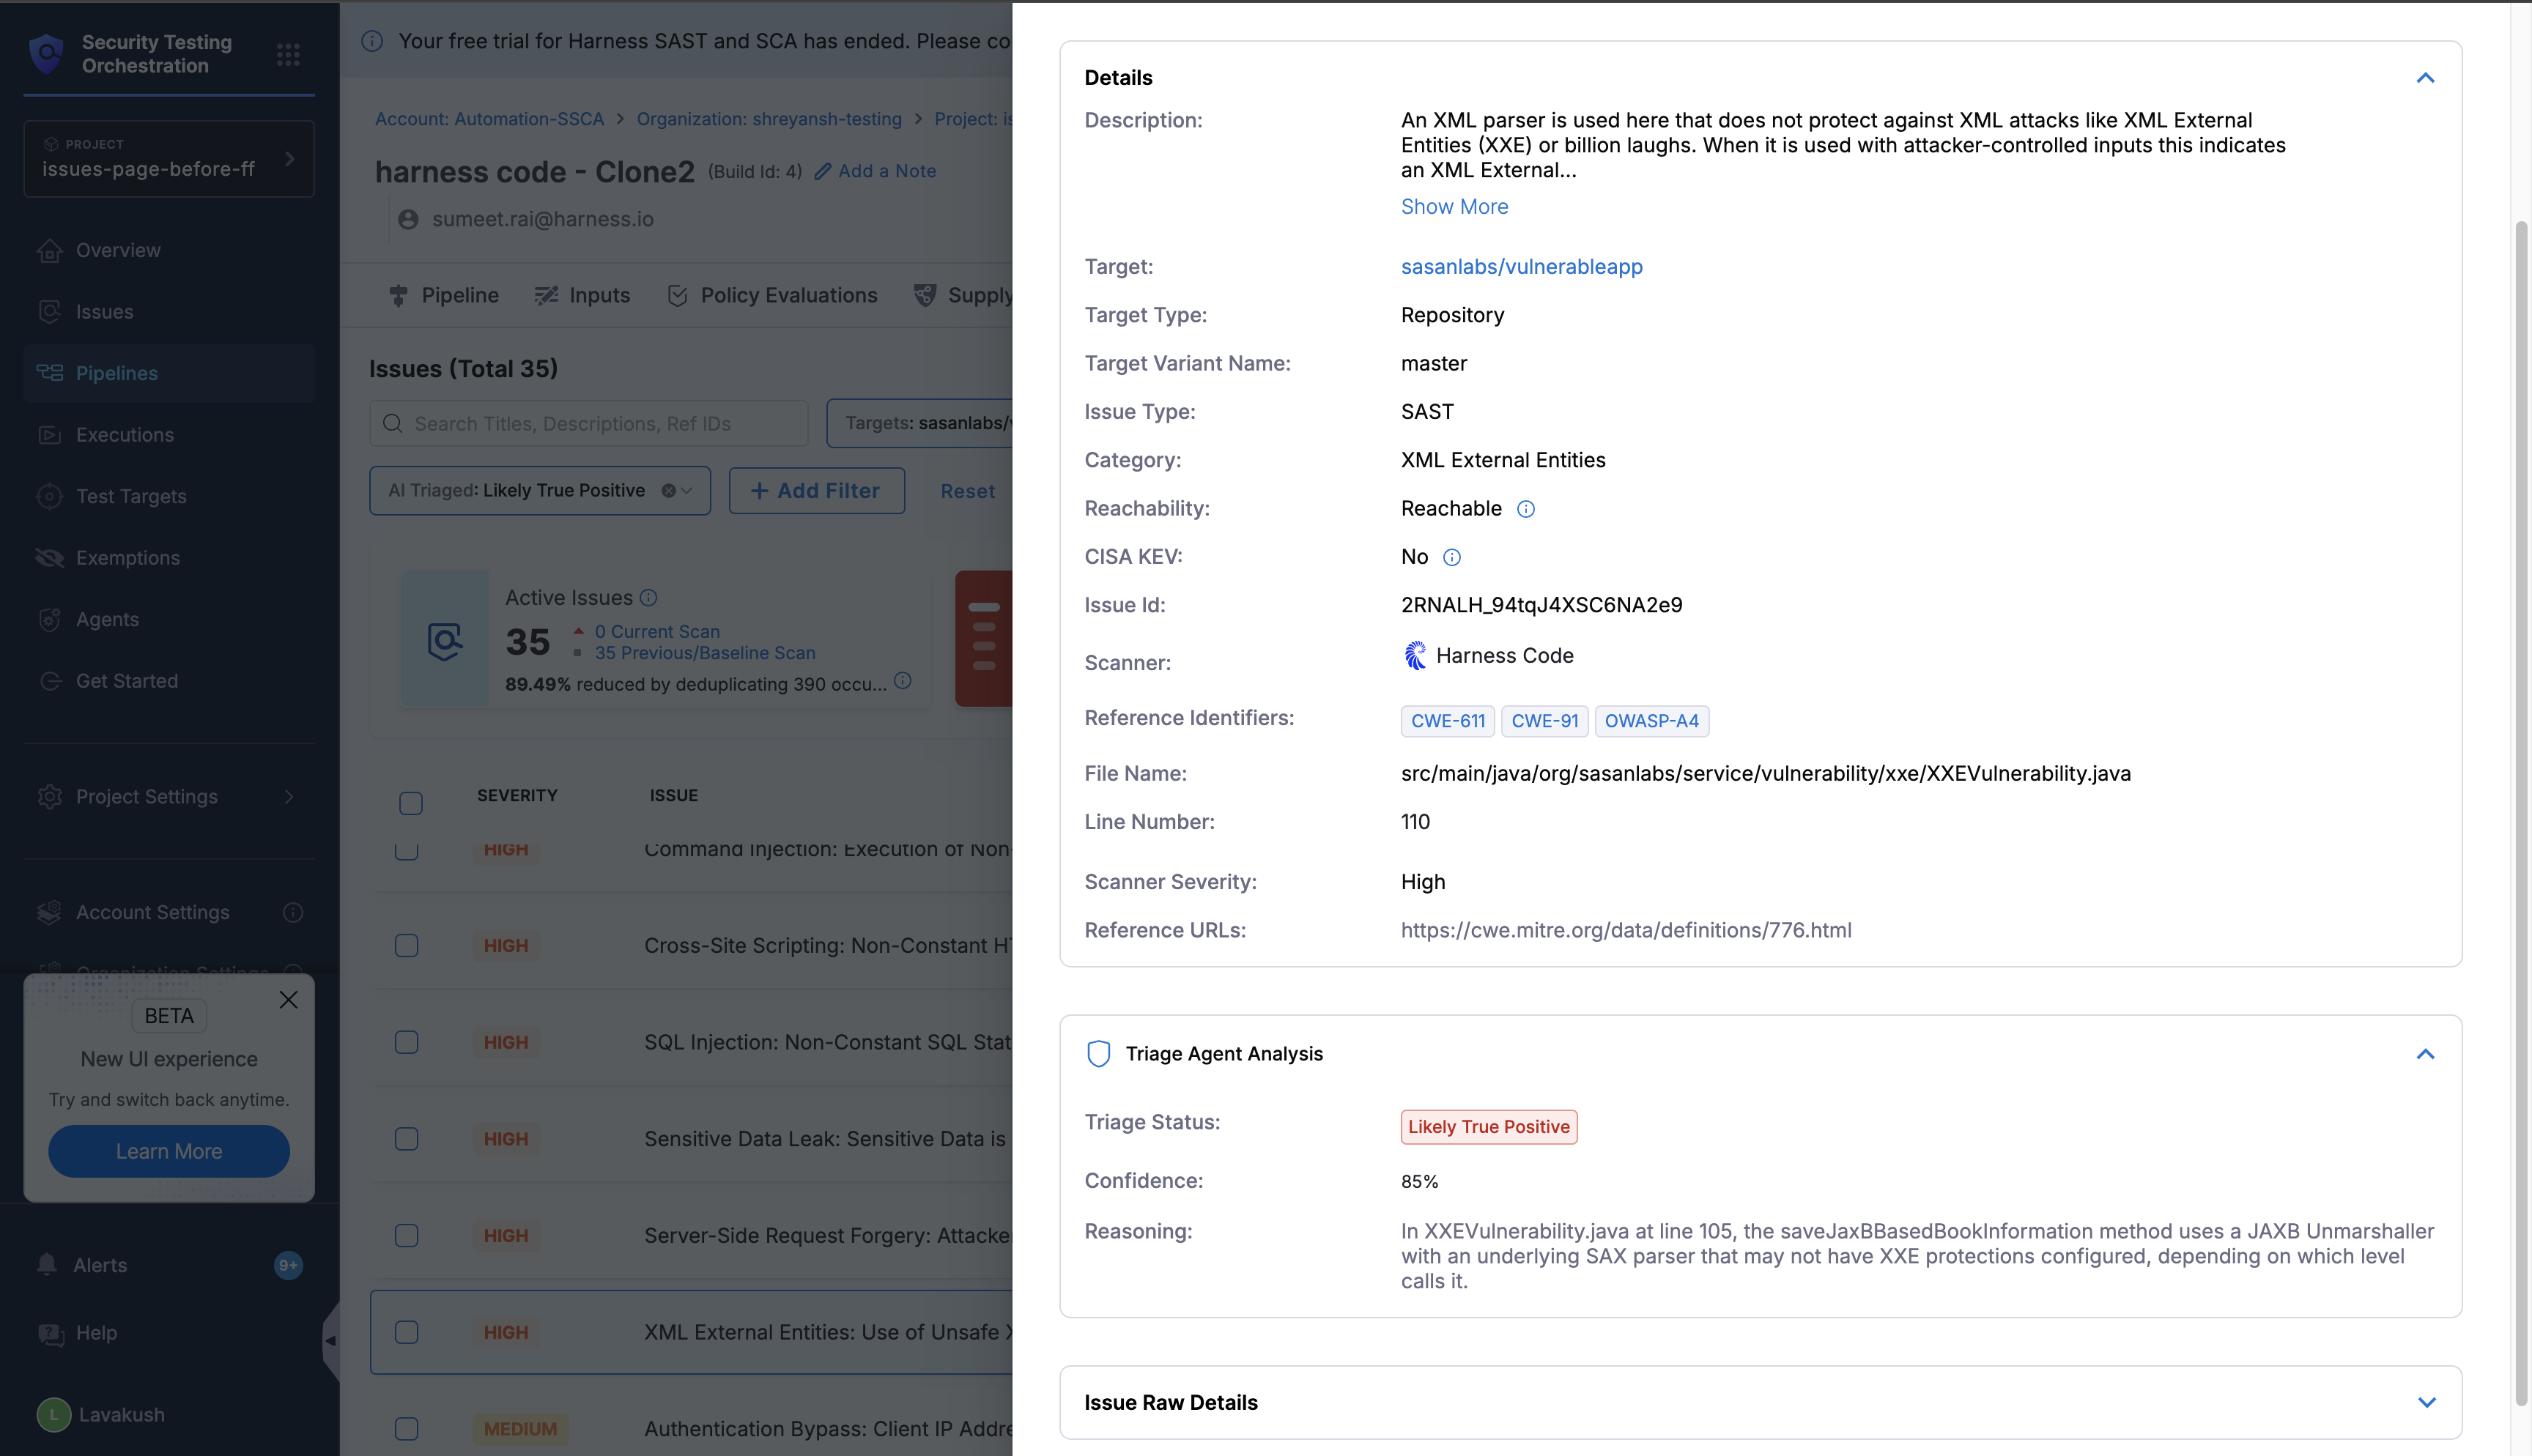Click the Reset filters link
This screenshot has height=1456, width=2532.
click(967, 491)
